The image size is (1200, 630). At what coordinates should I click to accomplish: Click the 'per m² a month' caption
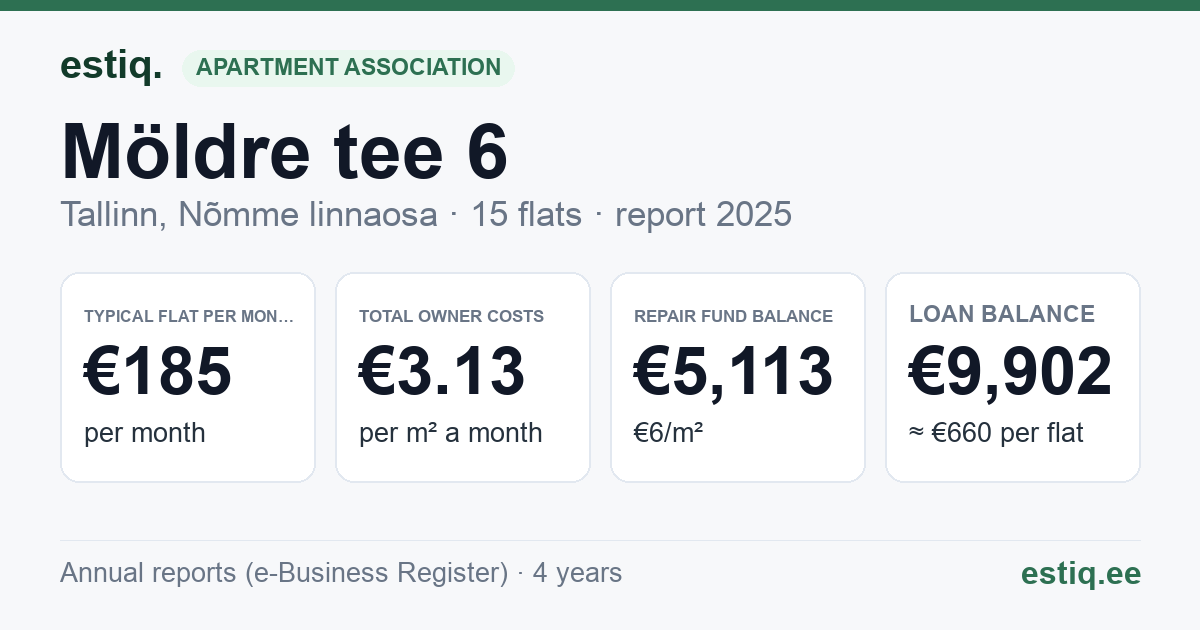pos(451,433)
